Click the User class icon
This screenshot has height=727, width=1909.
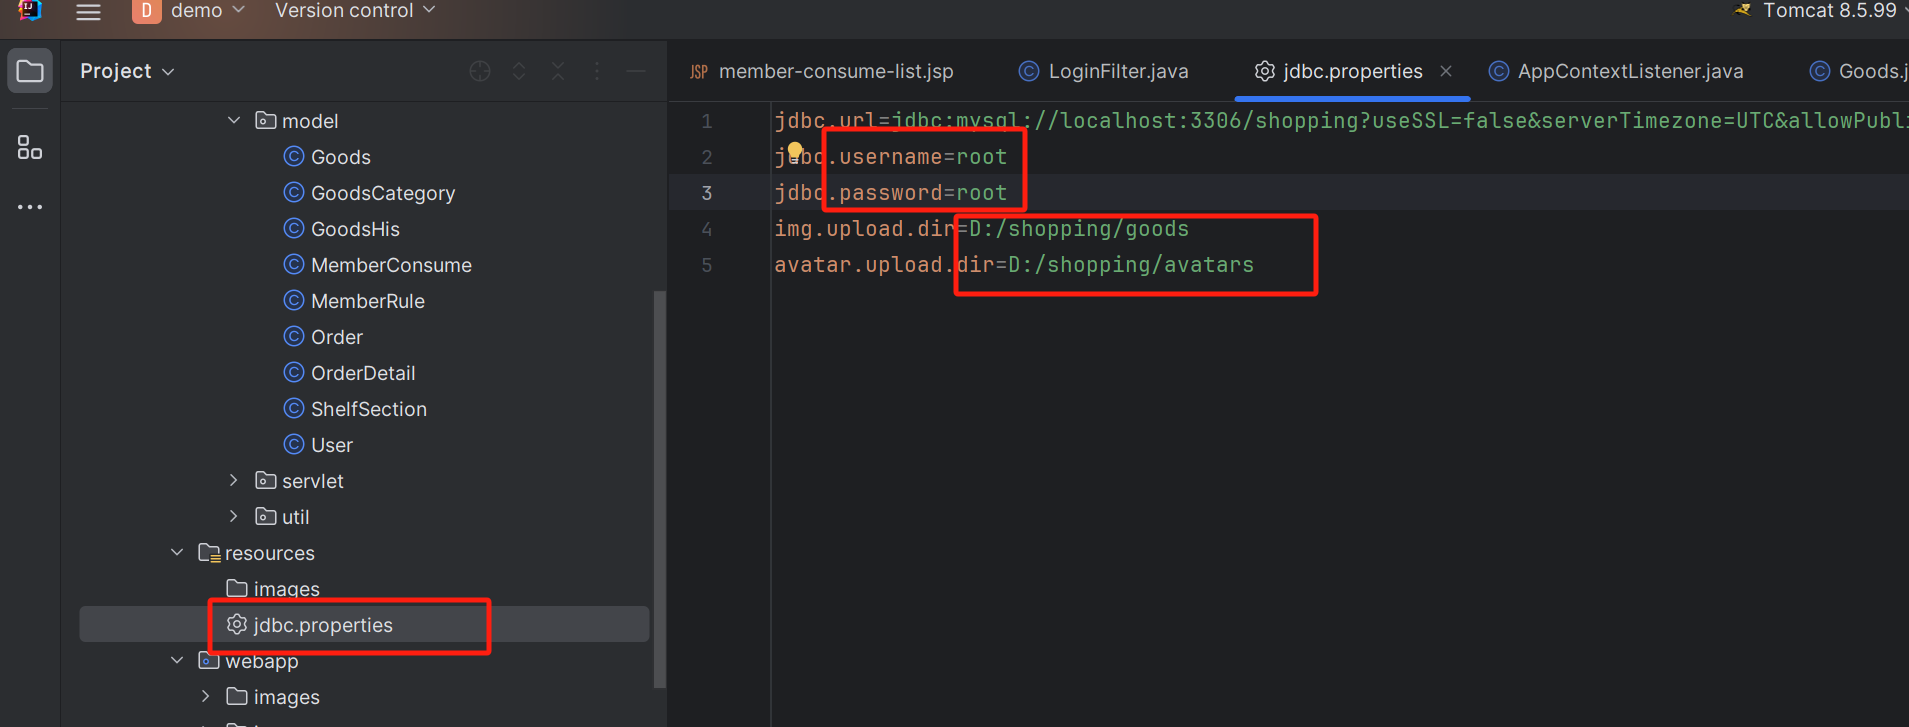[294, 445]
